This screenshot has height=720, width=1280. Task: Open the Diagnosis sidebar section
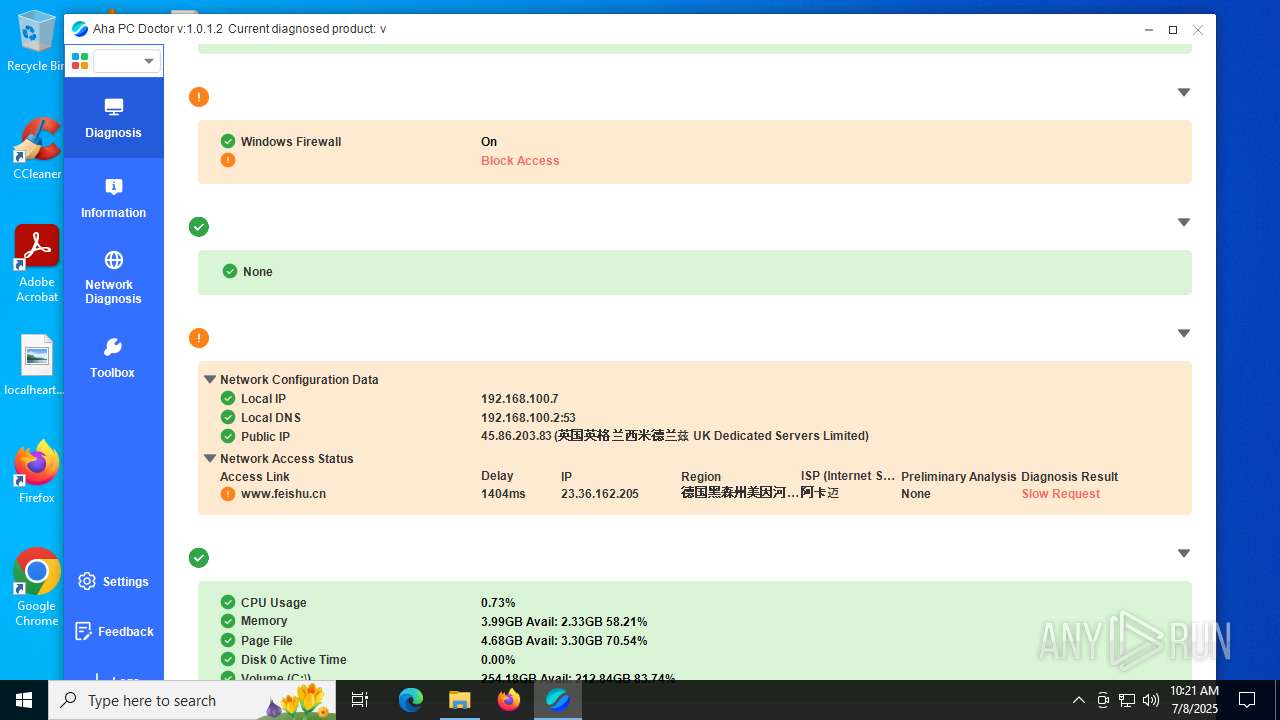click(113, 118)
